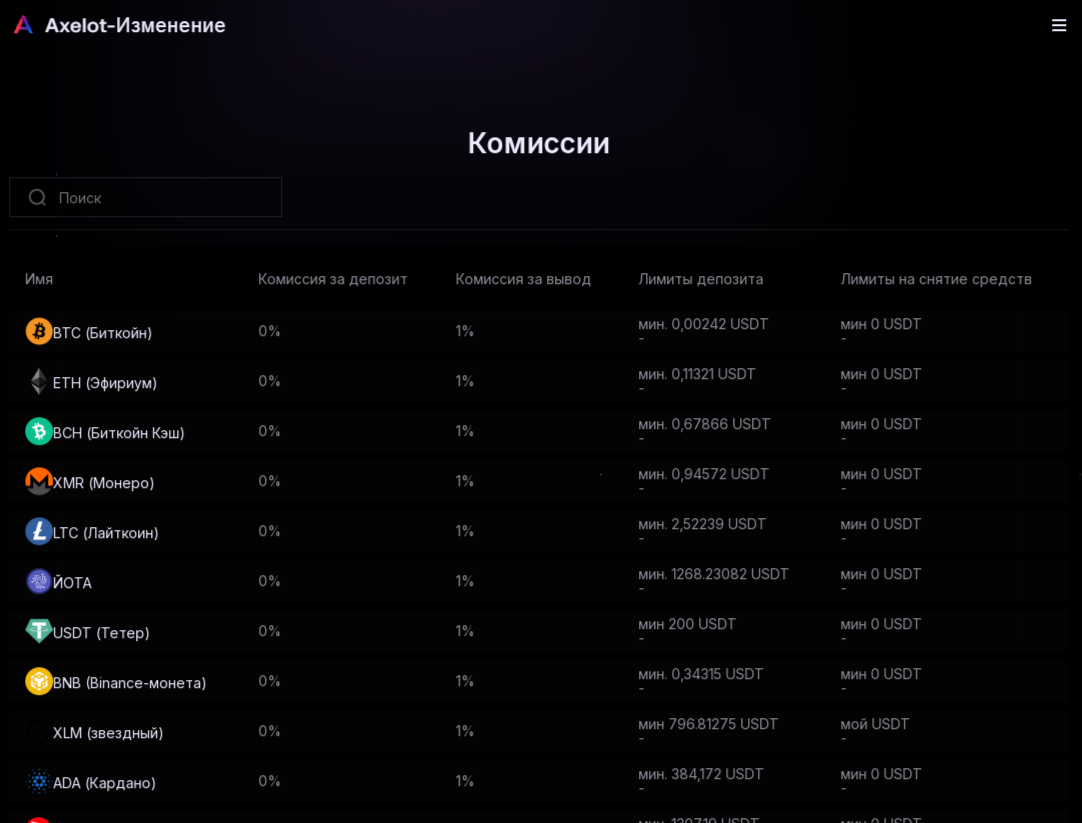
Task: Click the Bitcoin Cash green icon
Action: pyautogui.click(x=39, y=431)
